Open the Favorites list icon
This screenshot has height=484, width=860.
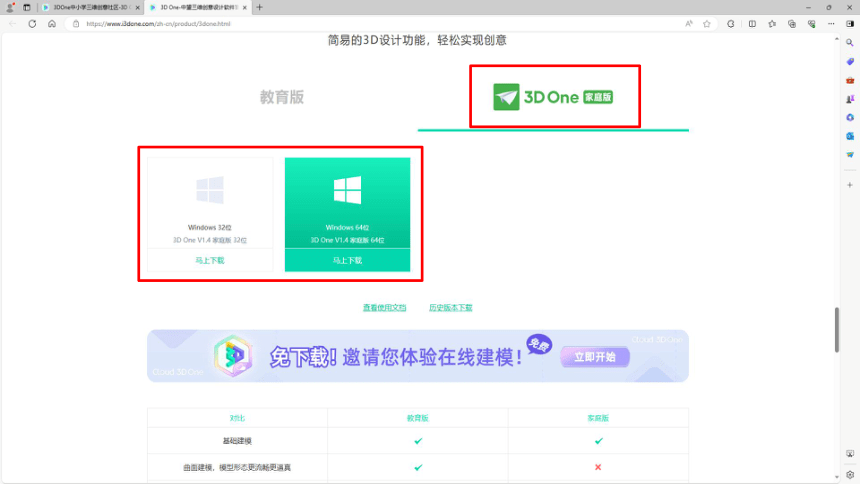(772, 24)
